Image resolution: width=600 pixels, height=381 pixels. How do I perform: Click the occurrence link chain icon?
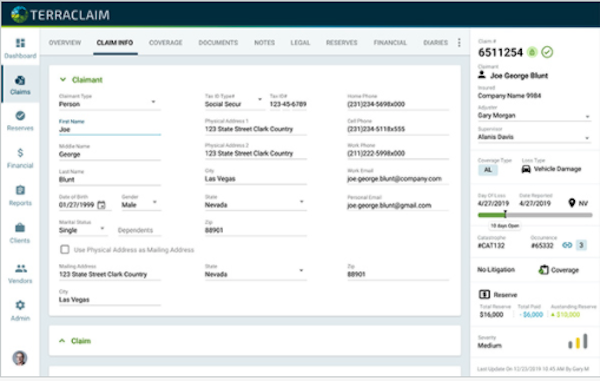tap(567, 245)
